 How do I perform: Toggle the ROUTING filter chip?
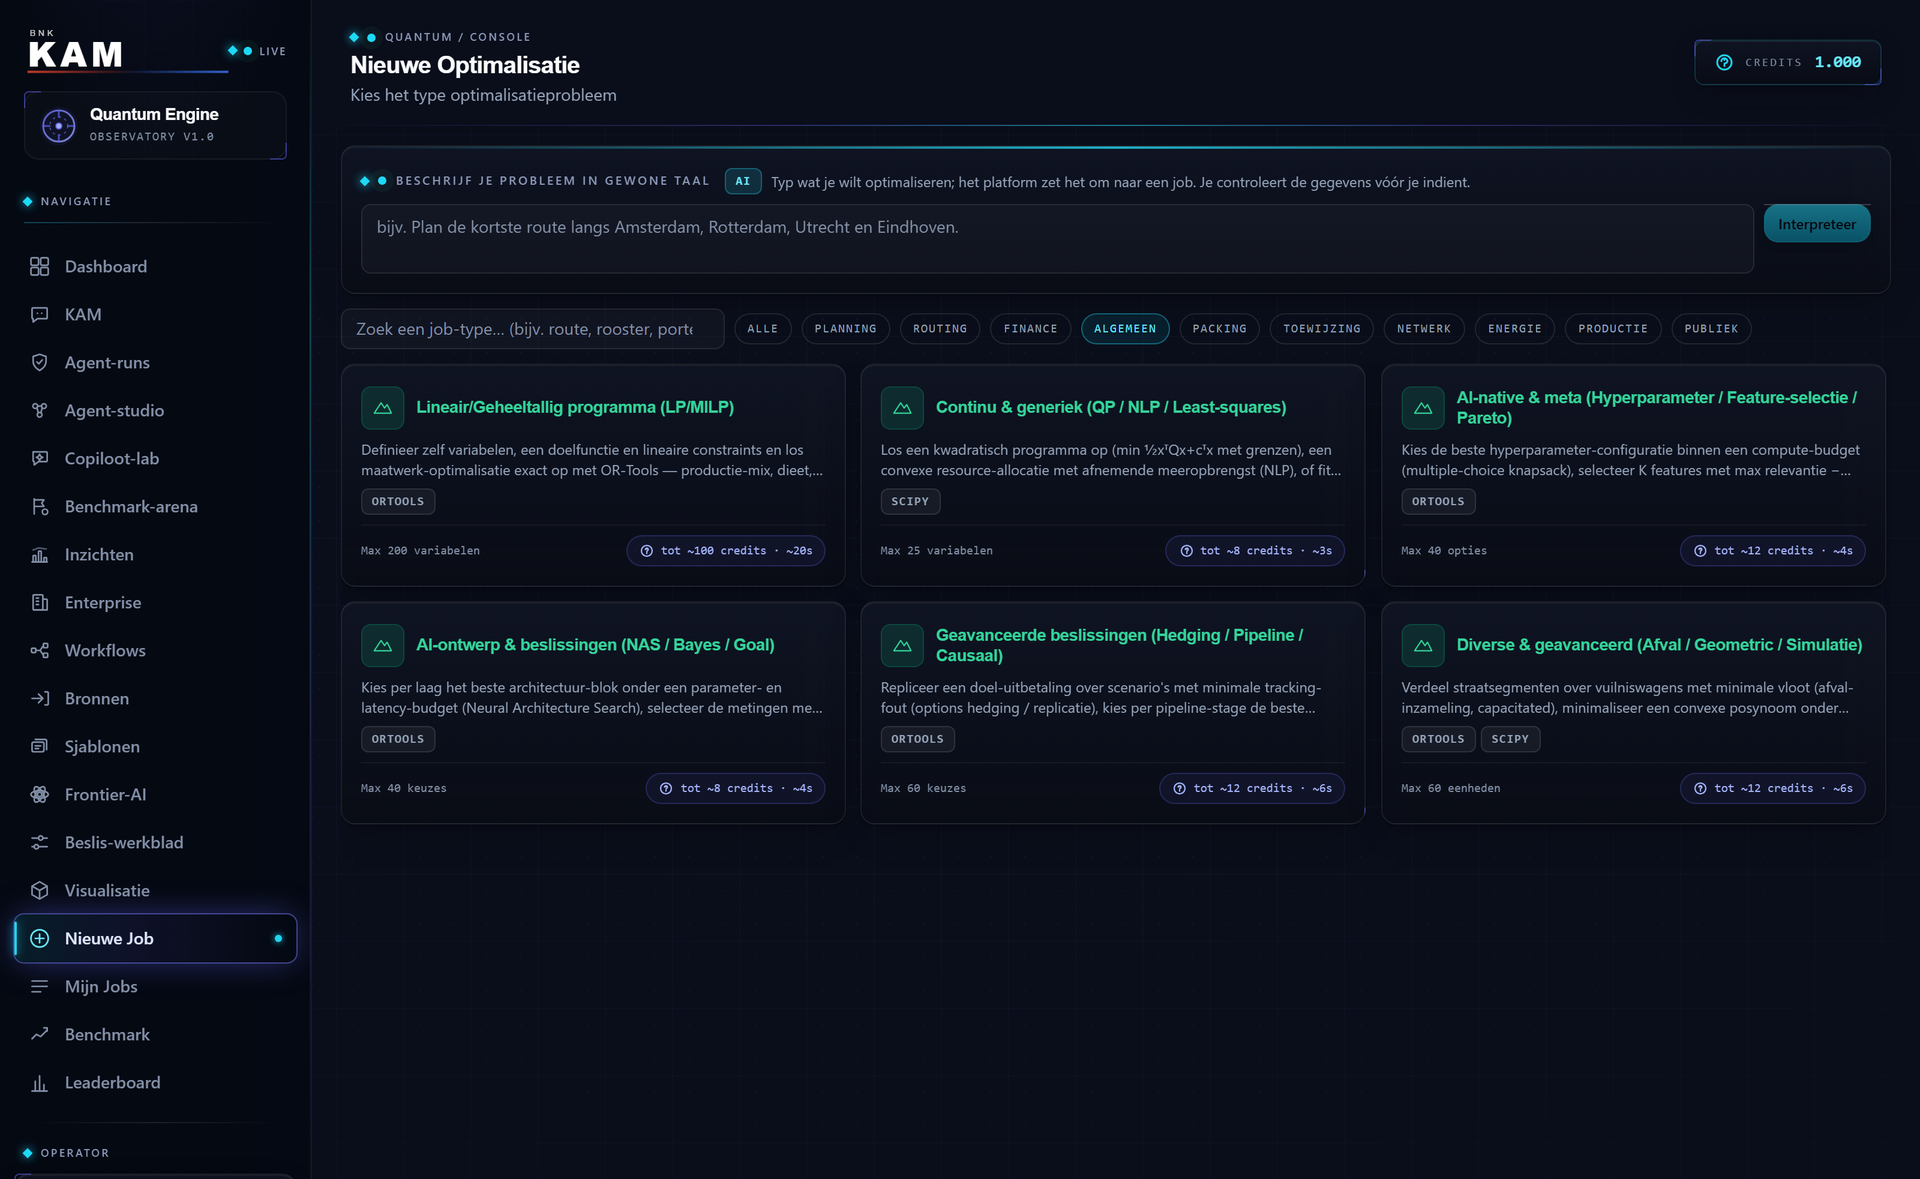click(940, 329)
